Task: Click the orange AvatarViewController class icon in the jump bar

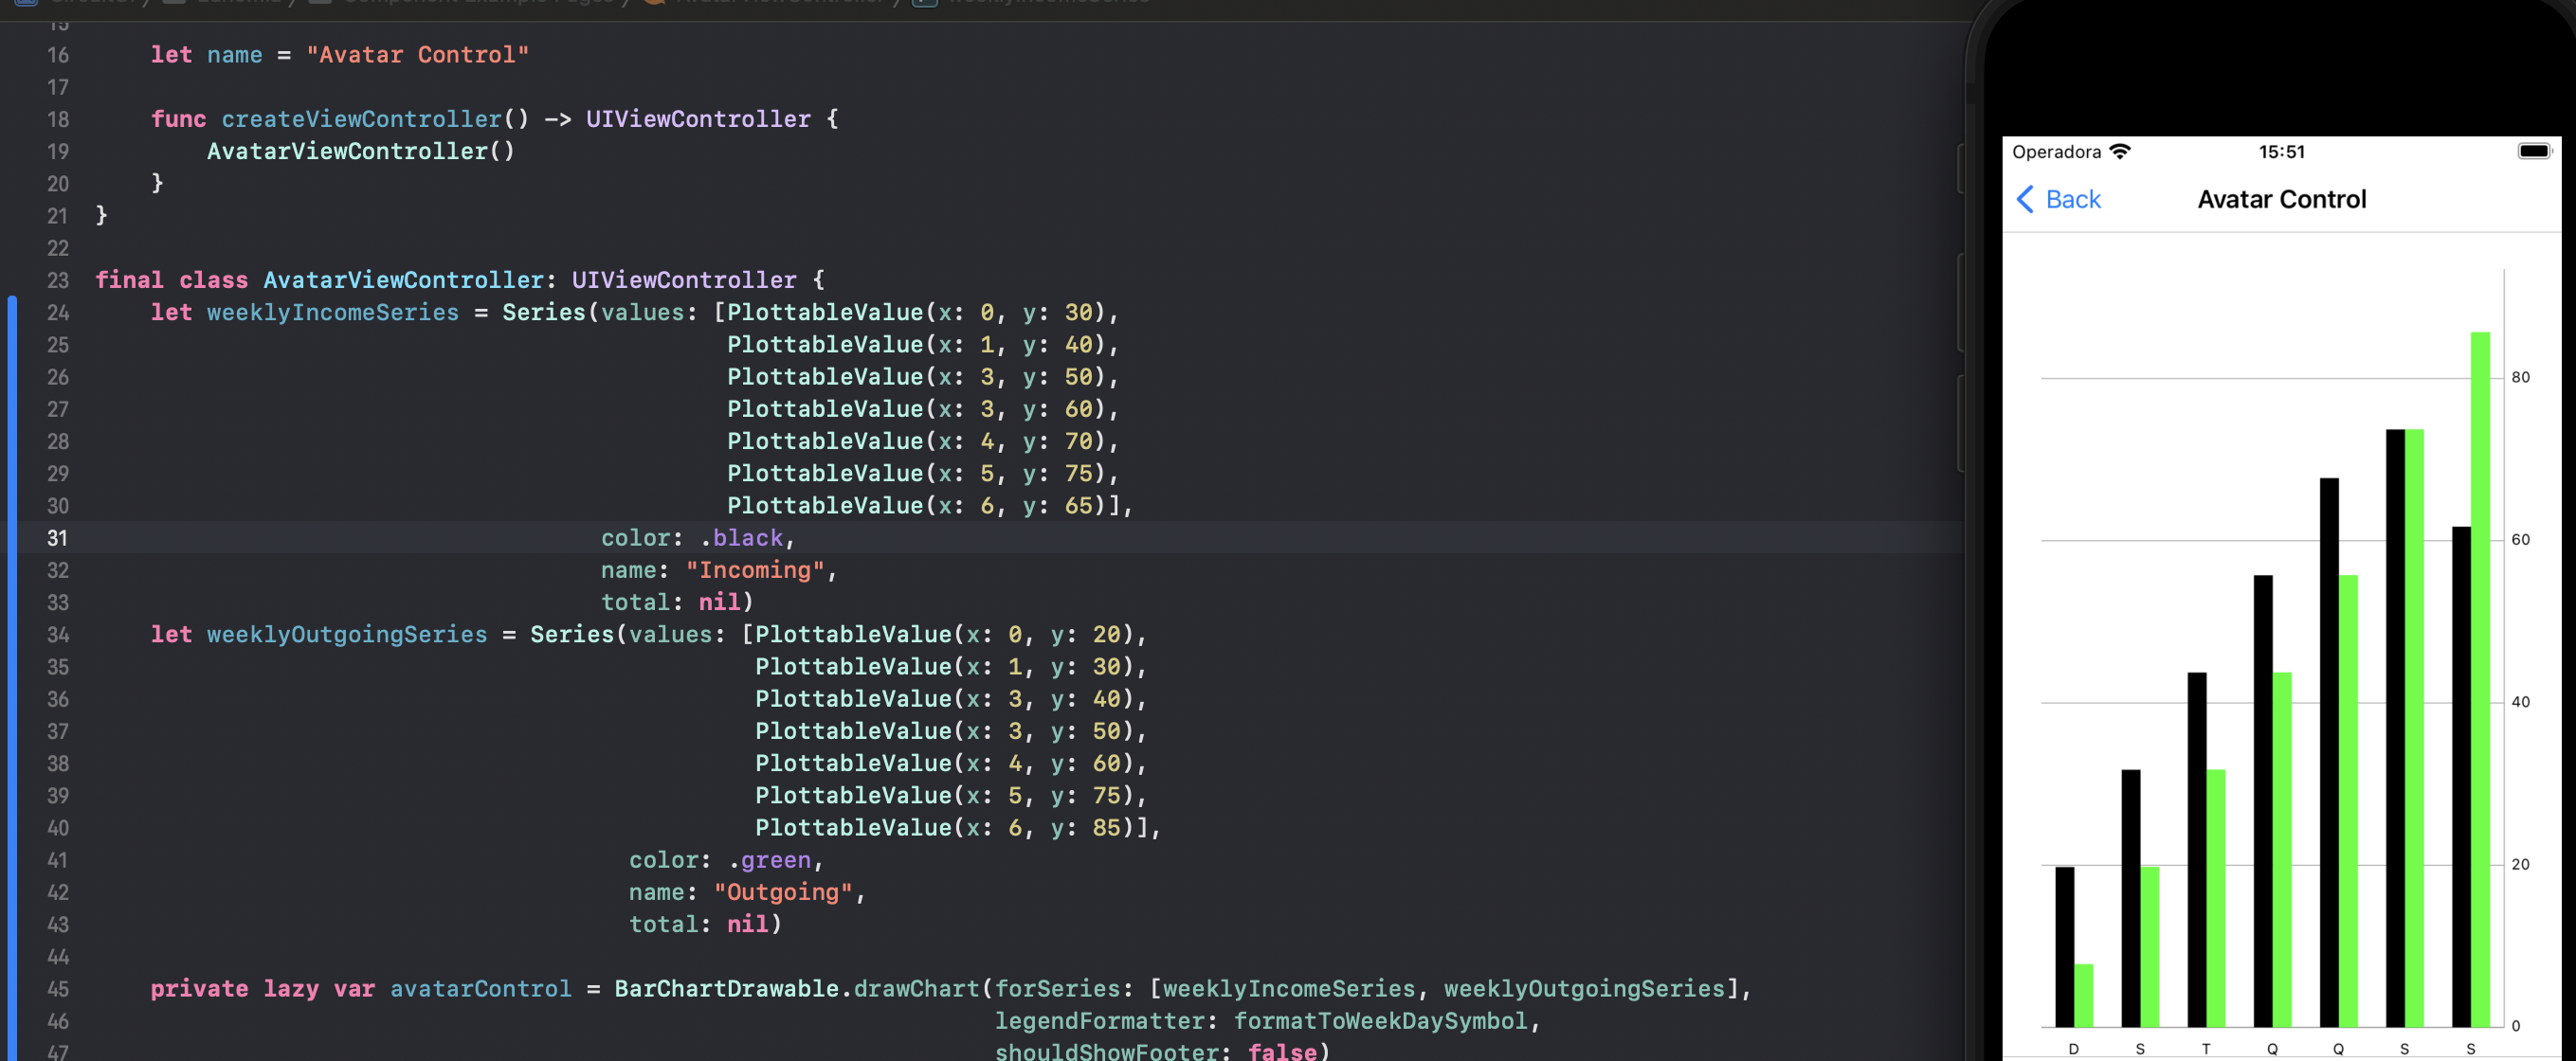Action: tap(655, 3)
